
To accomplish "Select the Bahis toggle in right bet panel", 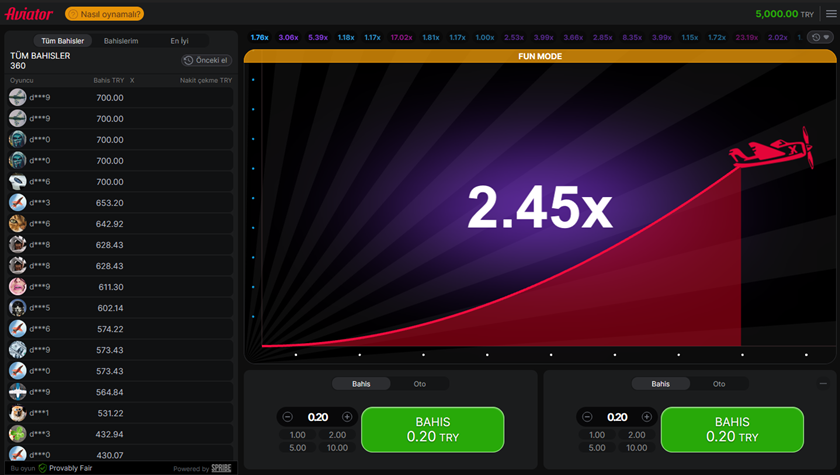I will 661,384.
